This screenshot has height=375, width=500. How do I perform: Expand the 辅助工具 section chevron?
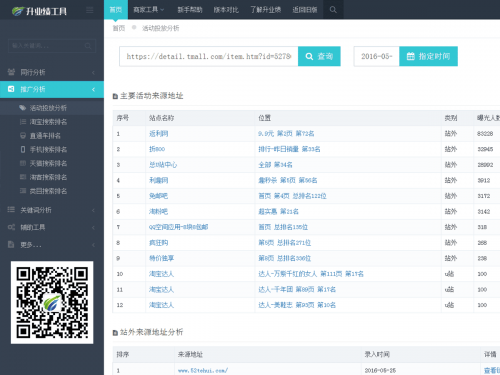tap(93, 228)
